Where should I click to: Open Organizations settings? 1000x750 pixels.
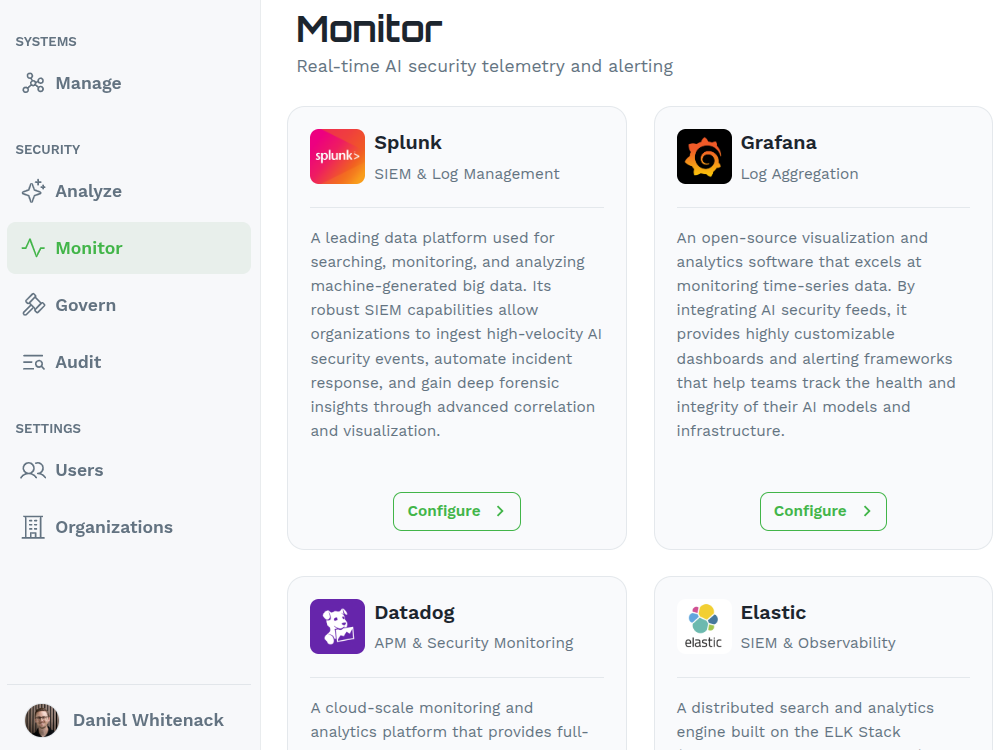[x=129, y=527]
